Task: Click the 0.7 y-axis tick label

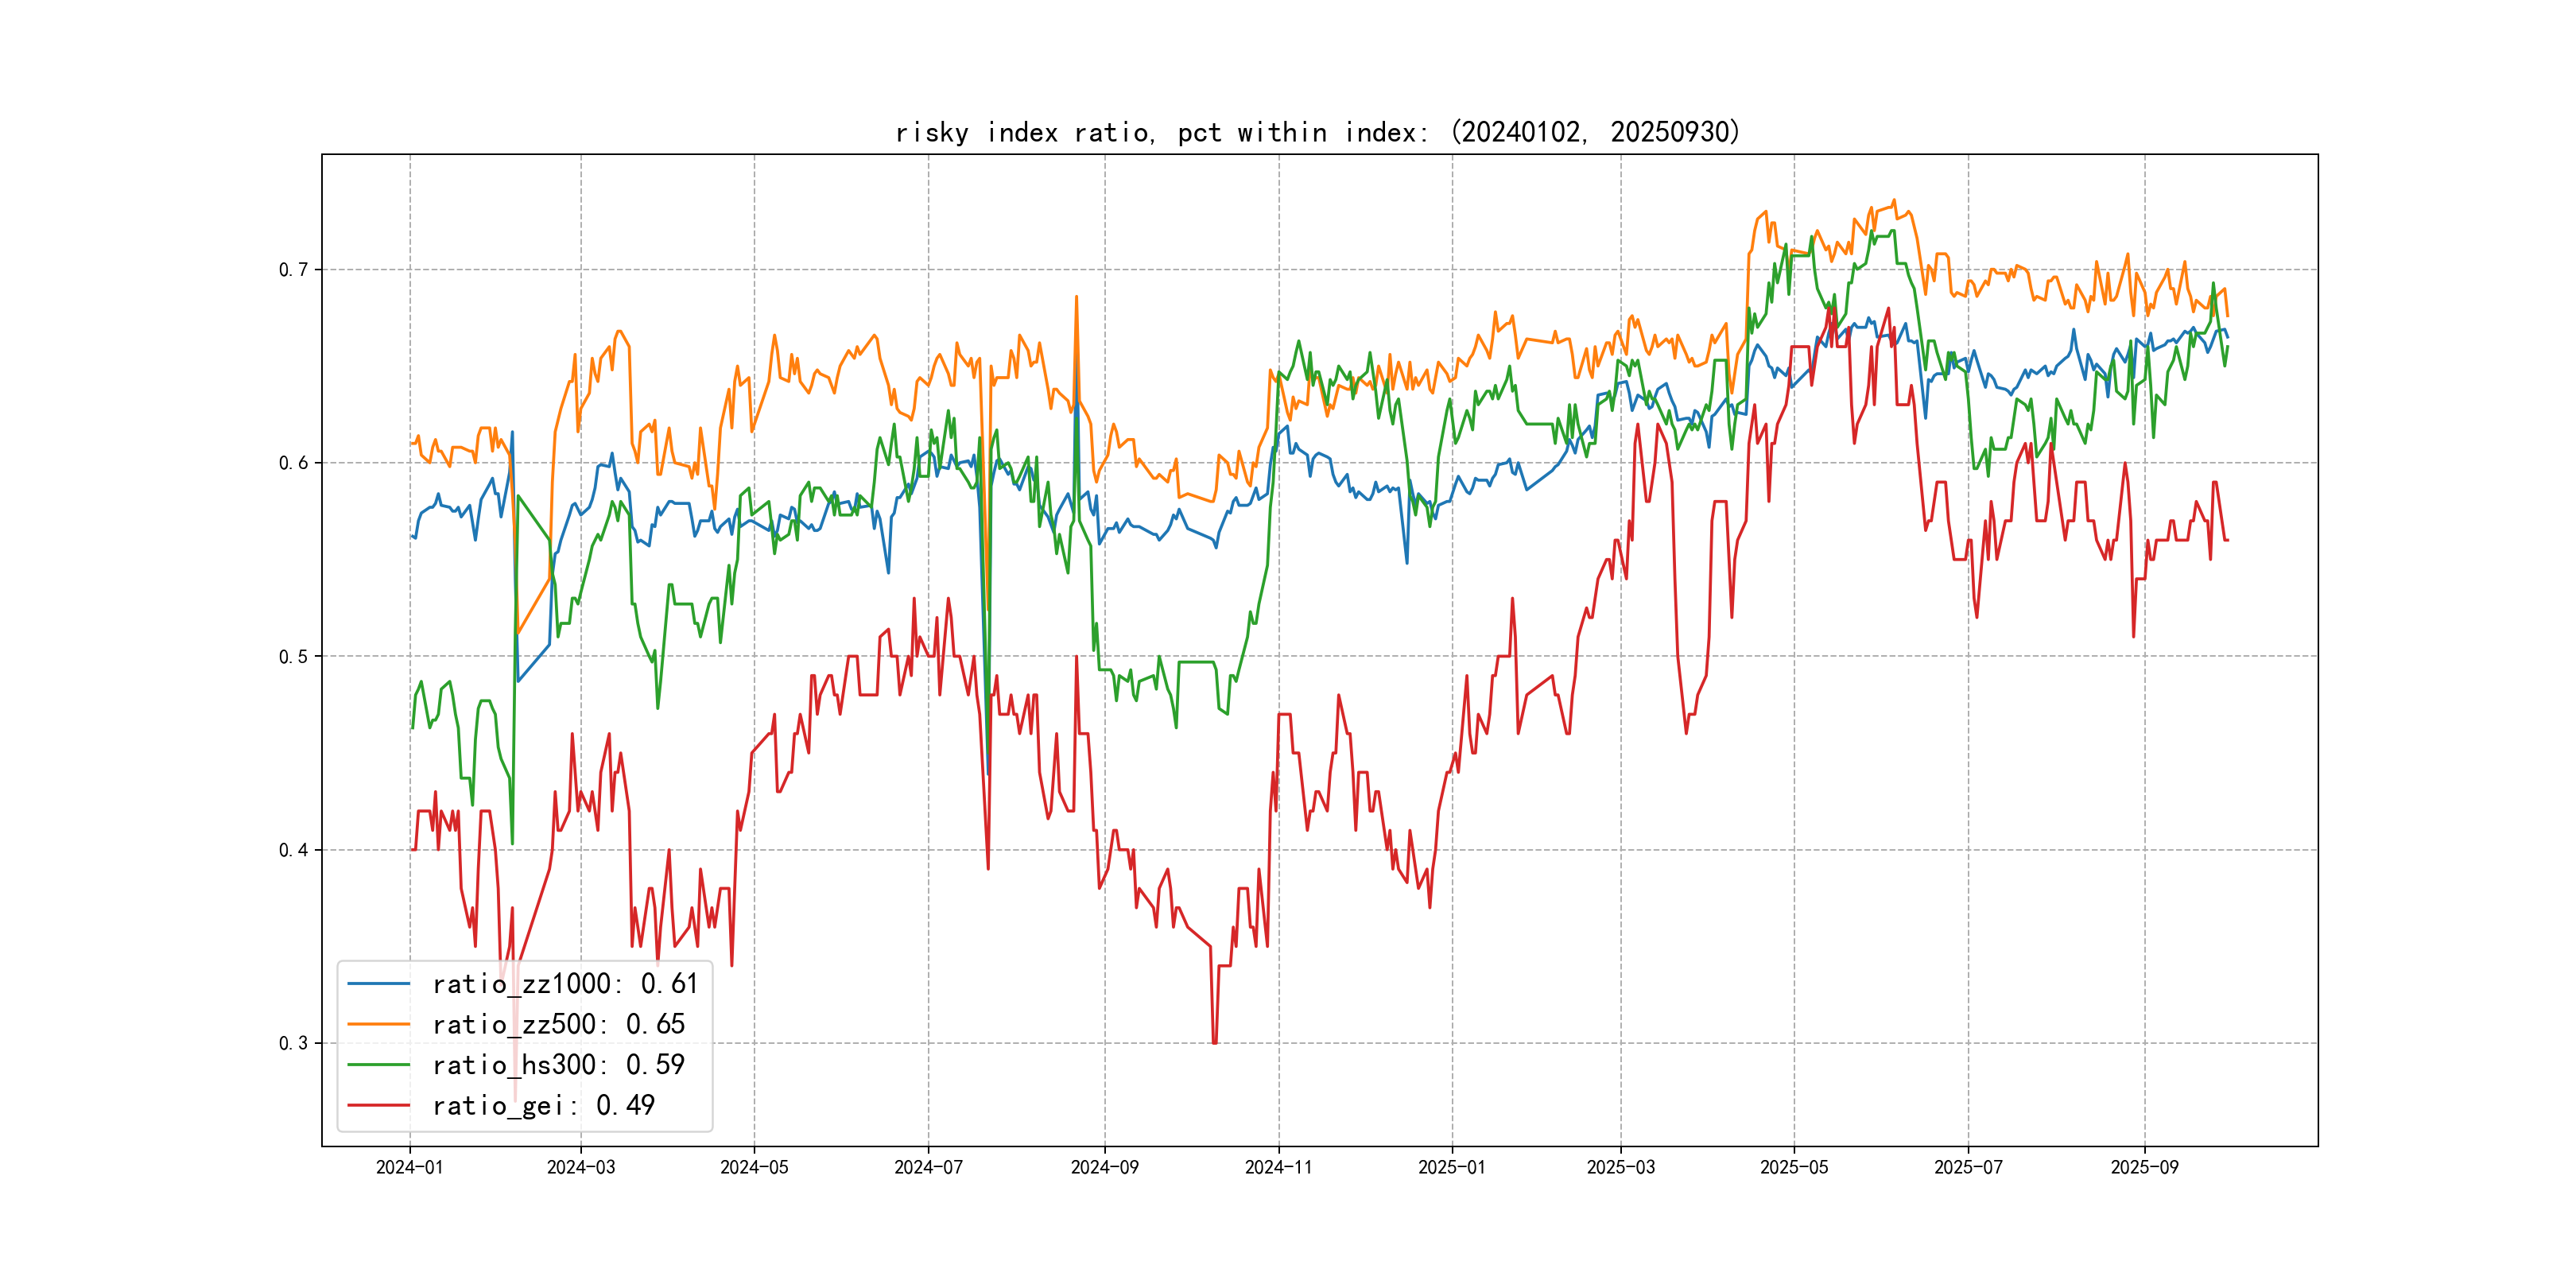Action: (293, 270)
